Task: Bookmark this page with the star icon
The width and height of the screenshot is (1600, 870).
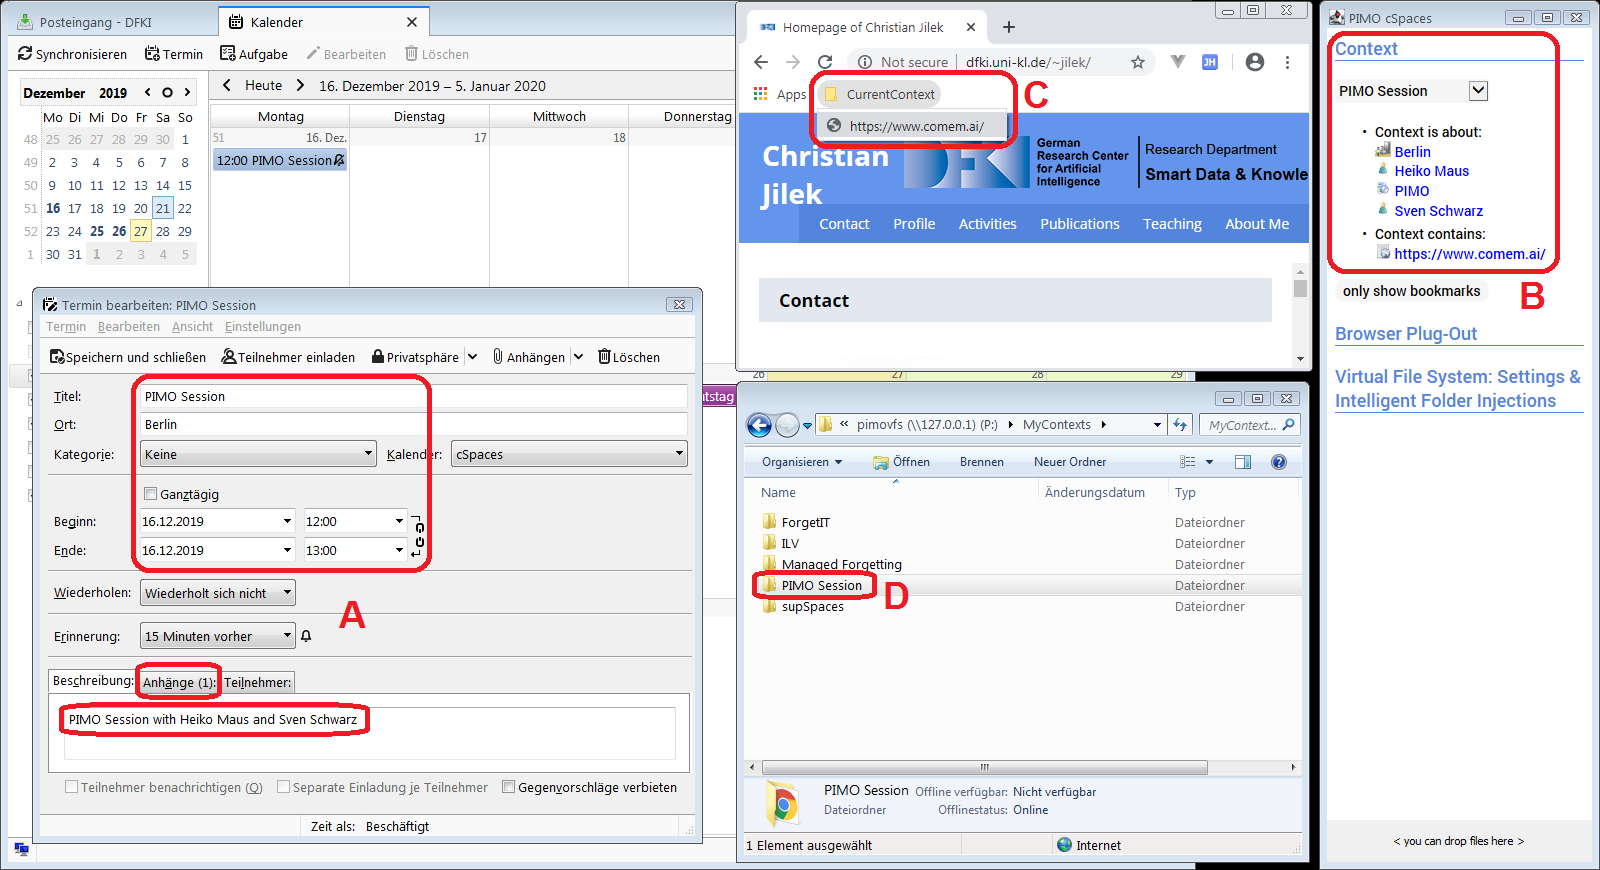Action: [x=1138, y=62]
